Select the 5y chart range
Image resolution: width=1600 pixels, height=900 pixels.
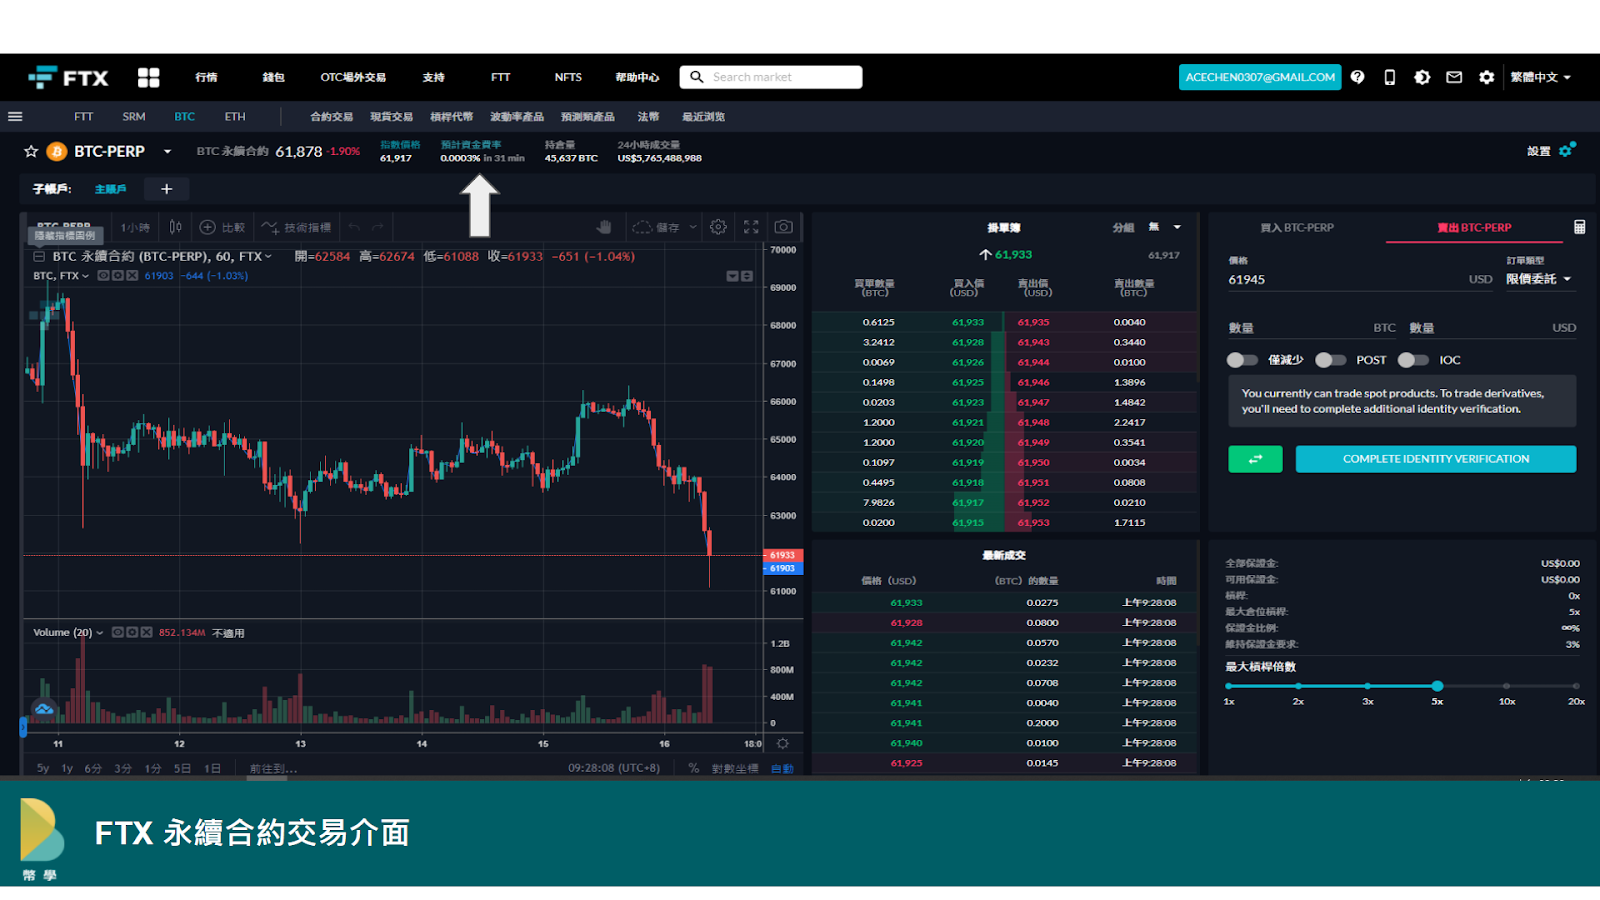(43, 768)
